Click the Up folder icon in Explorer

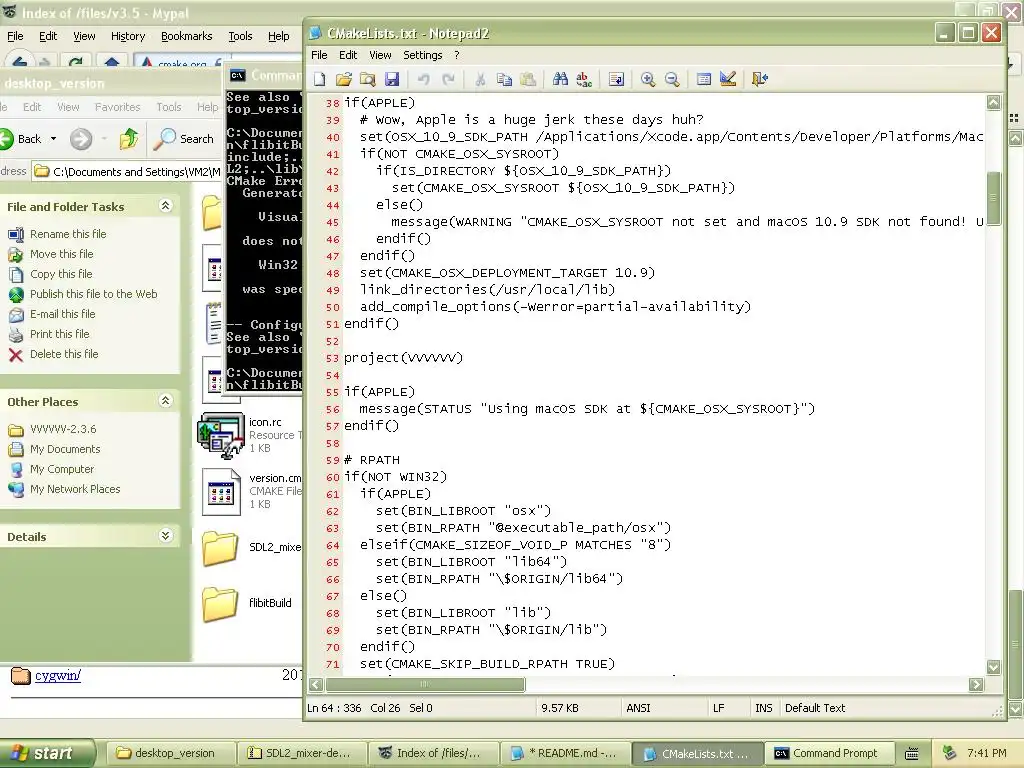click(x=129, y=138)
